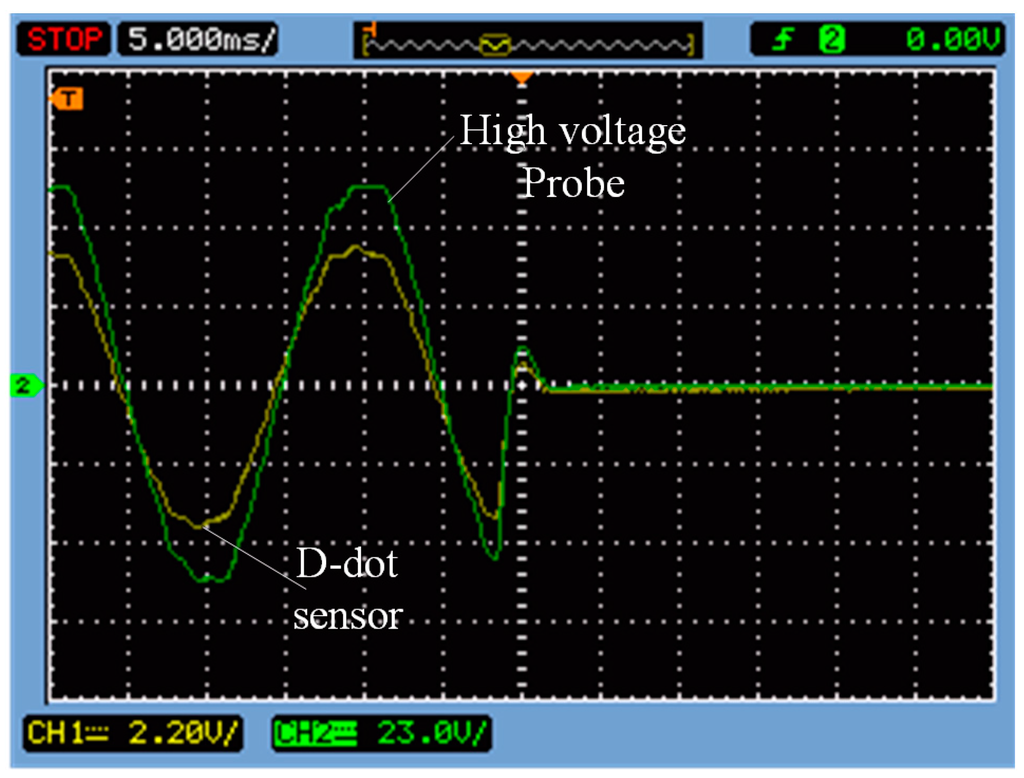
Task: Click the waveform memory overview bar
Action: coord(528,41)
